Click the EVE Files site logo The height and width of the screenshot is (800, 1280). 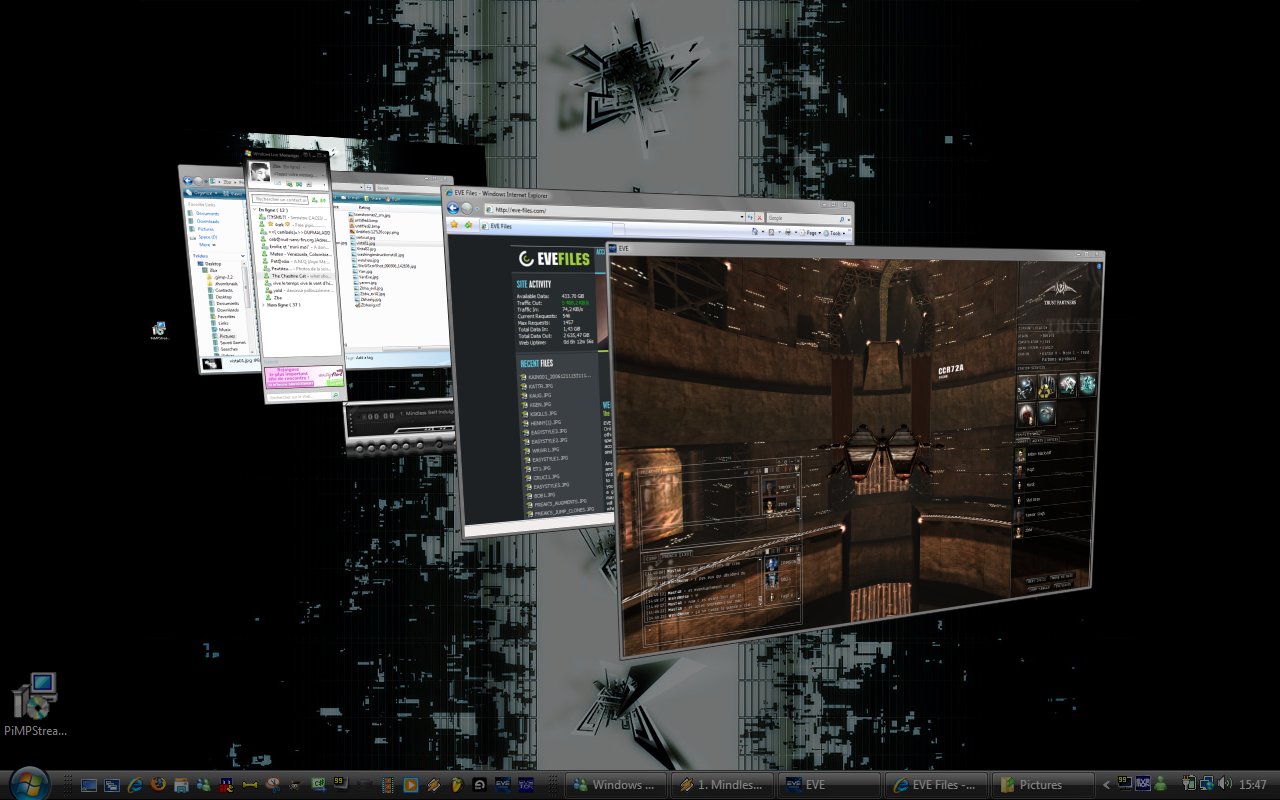coord(554,260)
